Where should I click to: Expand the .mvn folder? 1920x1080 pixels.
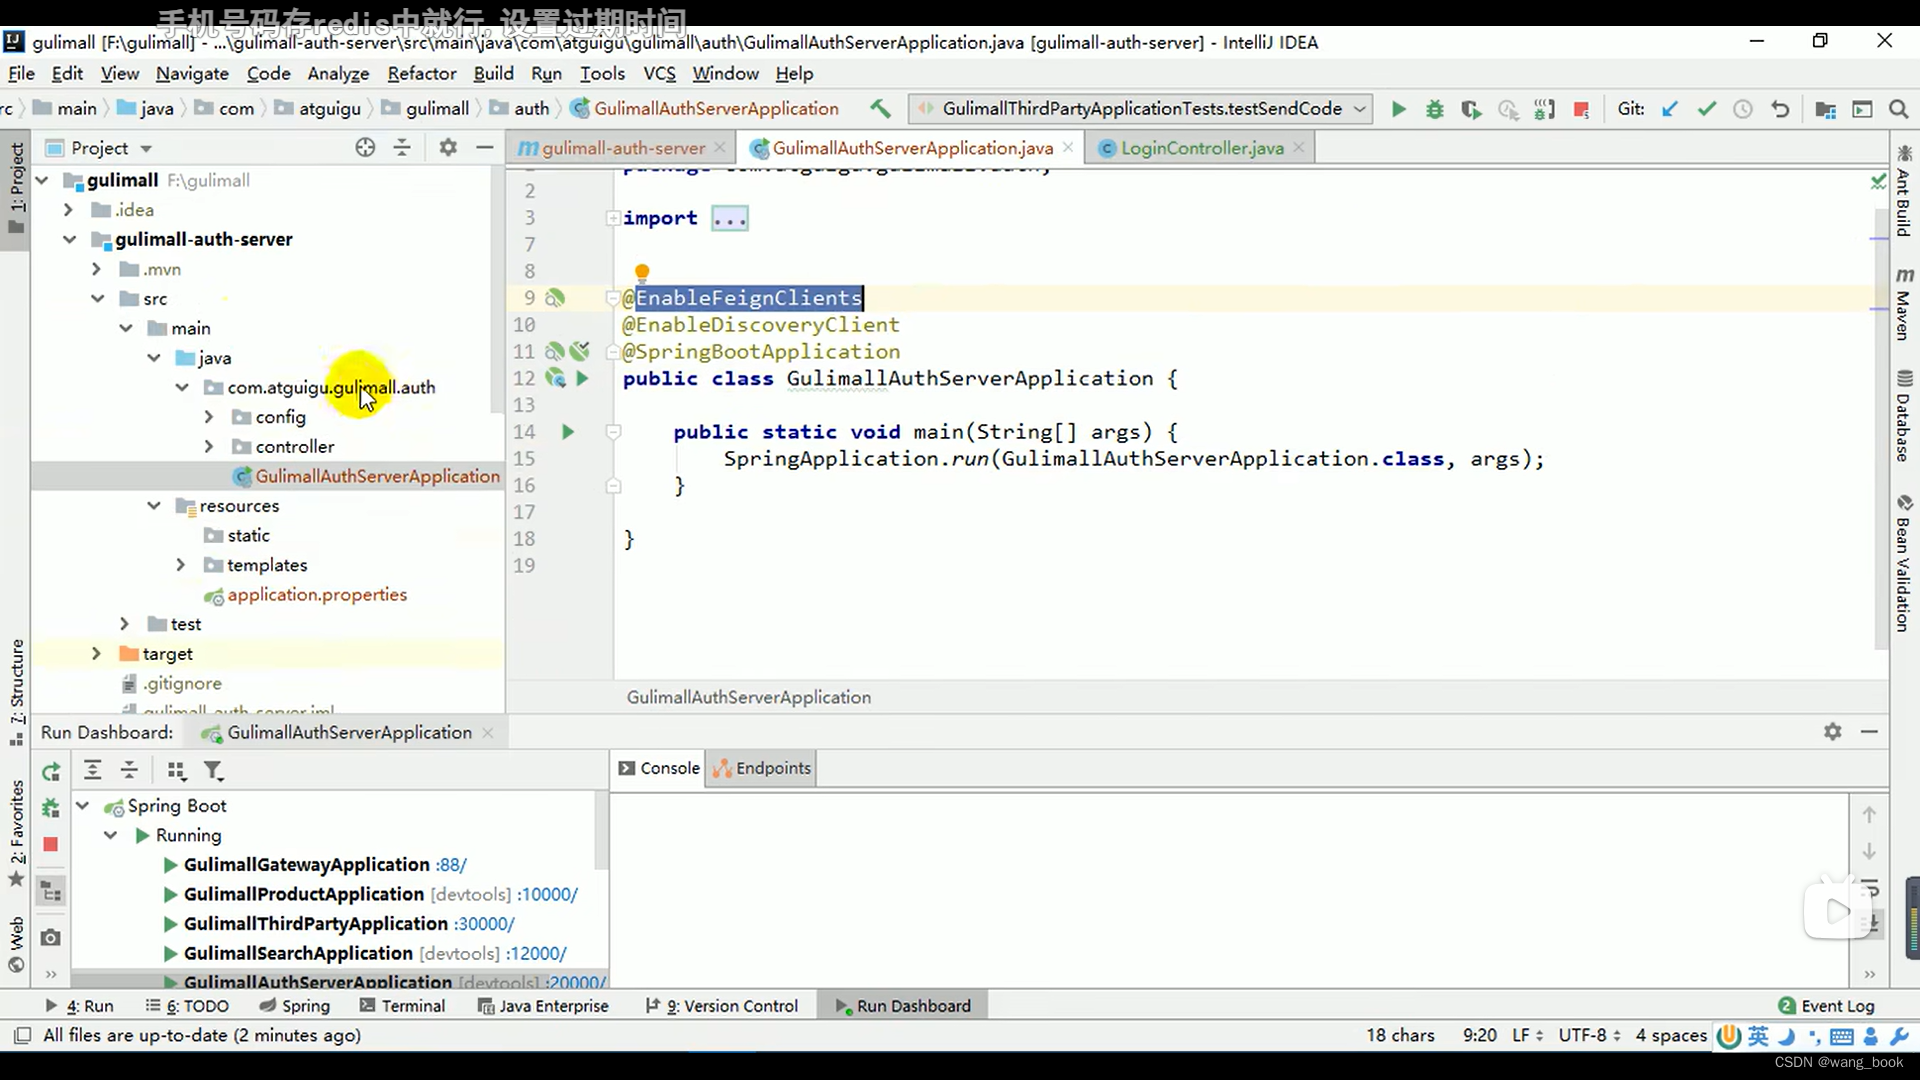pos(96,269)
